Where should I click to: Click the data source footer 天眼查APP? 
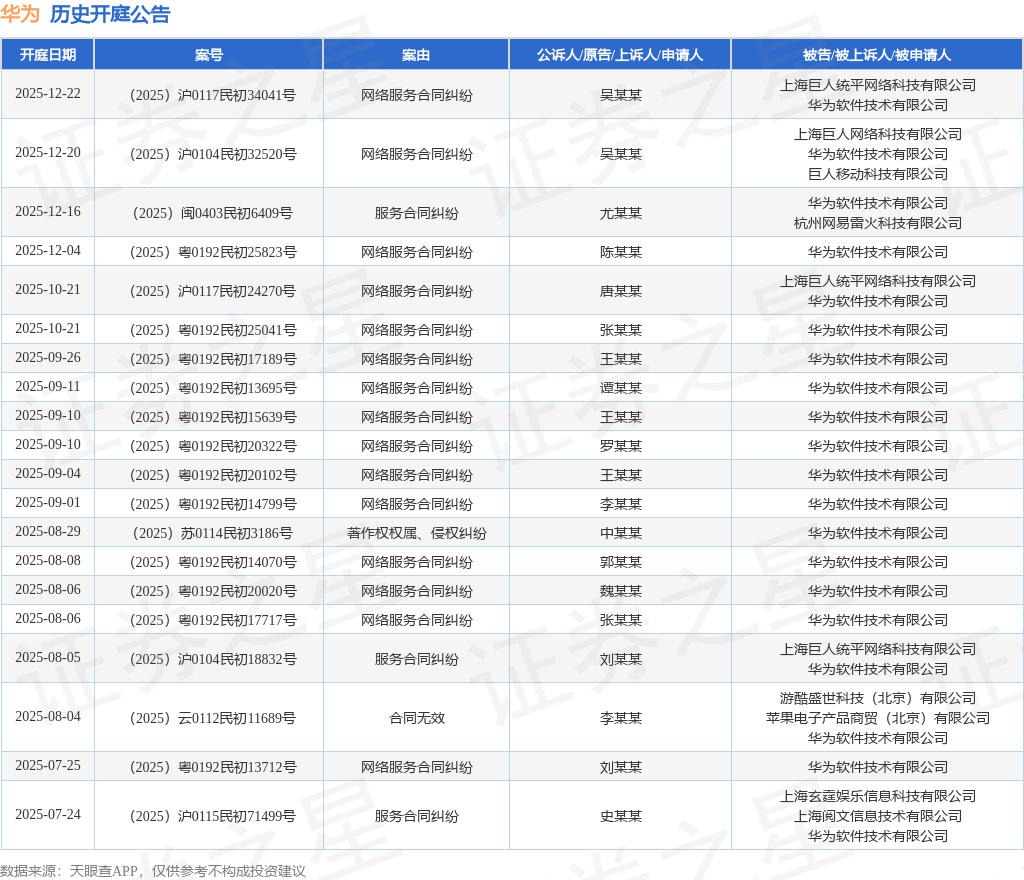tap(103, 871)
